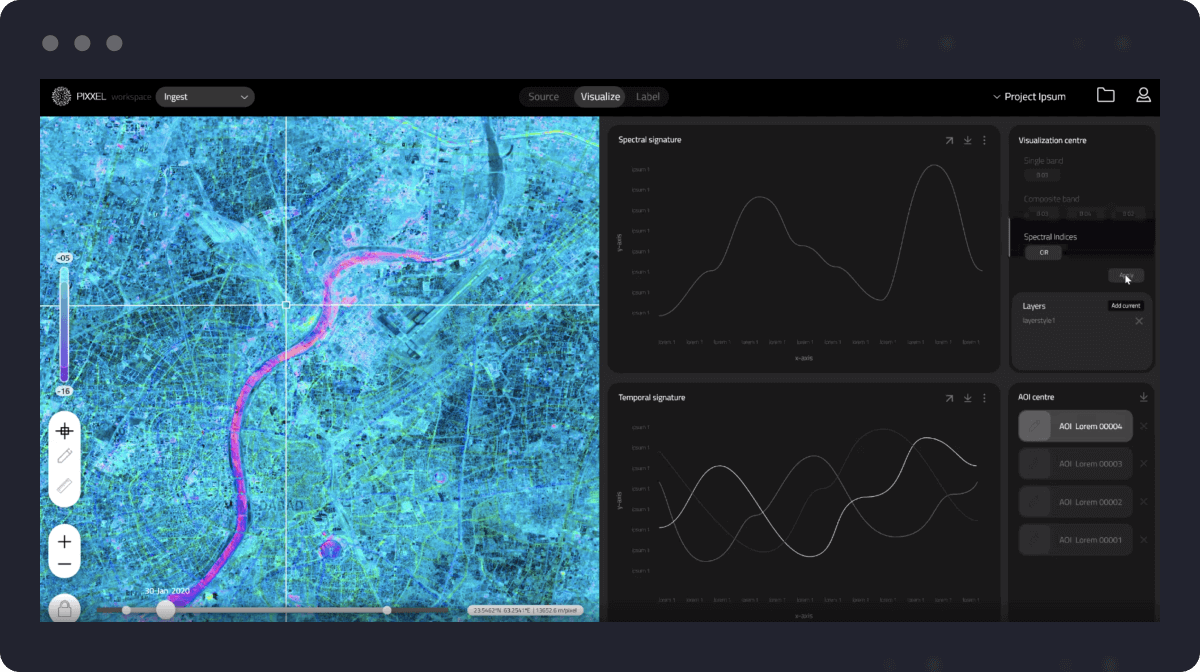Click the vertical color scale slider

(x=64, y=320)
